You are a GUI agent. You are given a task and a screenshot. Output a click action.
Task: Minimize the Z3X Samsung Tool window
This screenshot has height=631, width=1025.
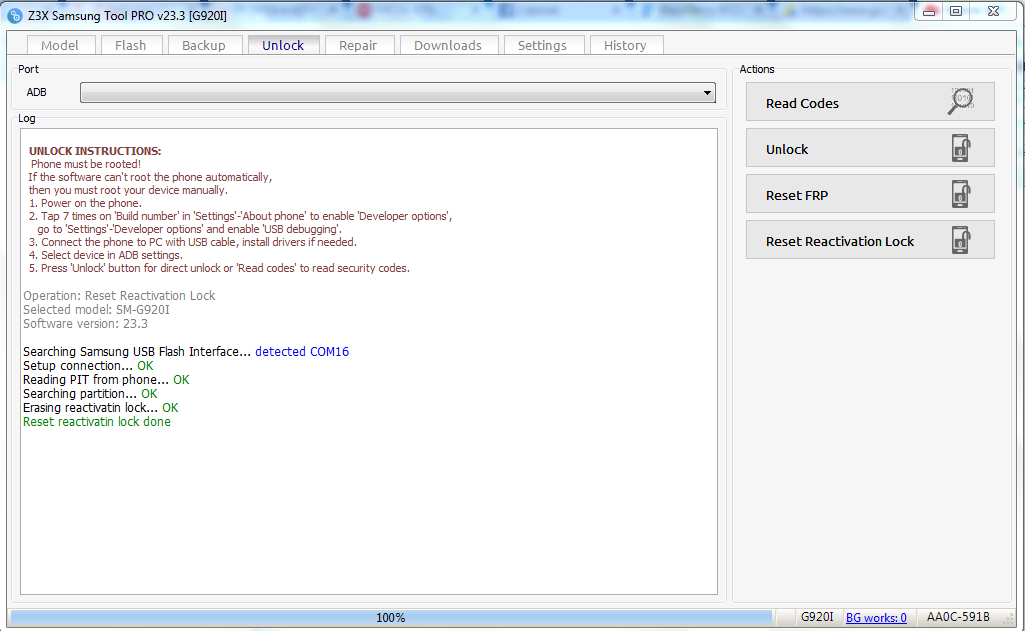(929, 11)
